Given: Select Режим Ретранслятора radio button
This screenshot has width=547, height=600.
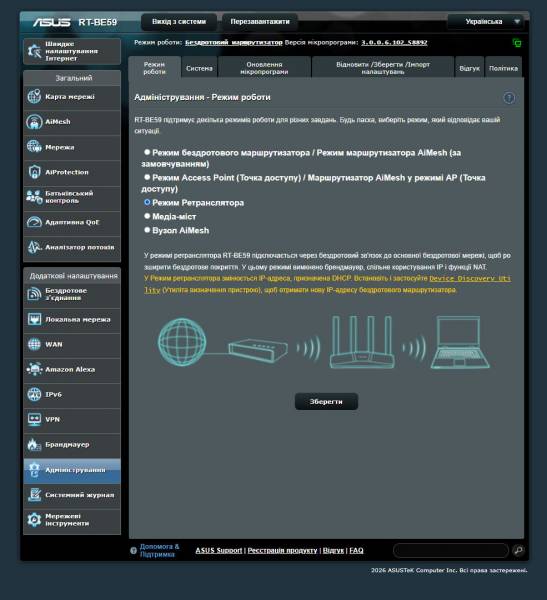Looking at the screenshot, I should [147, 202].
